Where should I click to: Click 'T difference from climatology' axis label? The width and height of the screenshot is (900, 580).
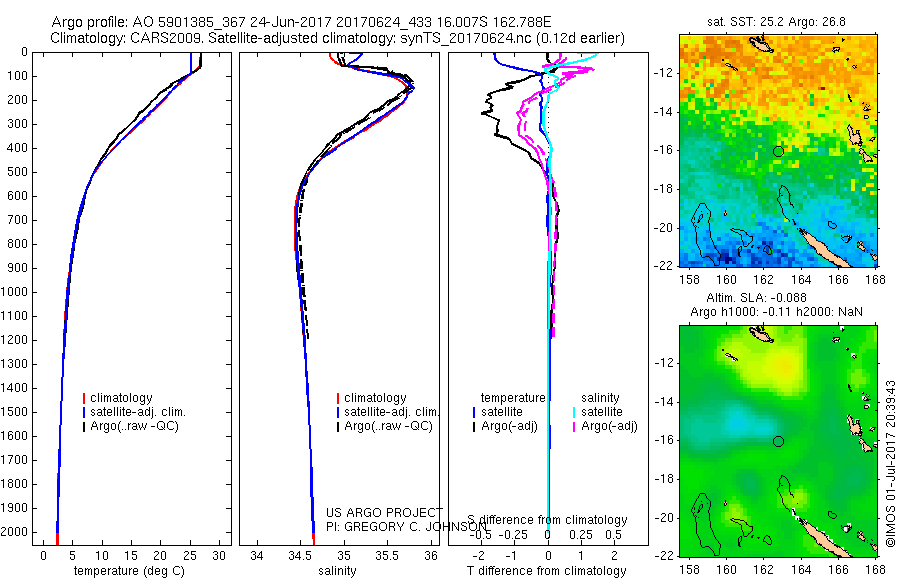[546, 571]
